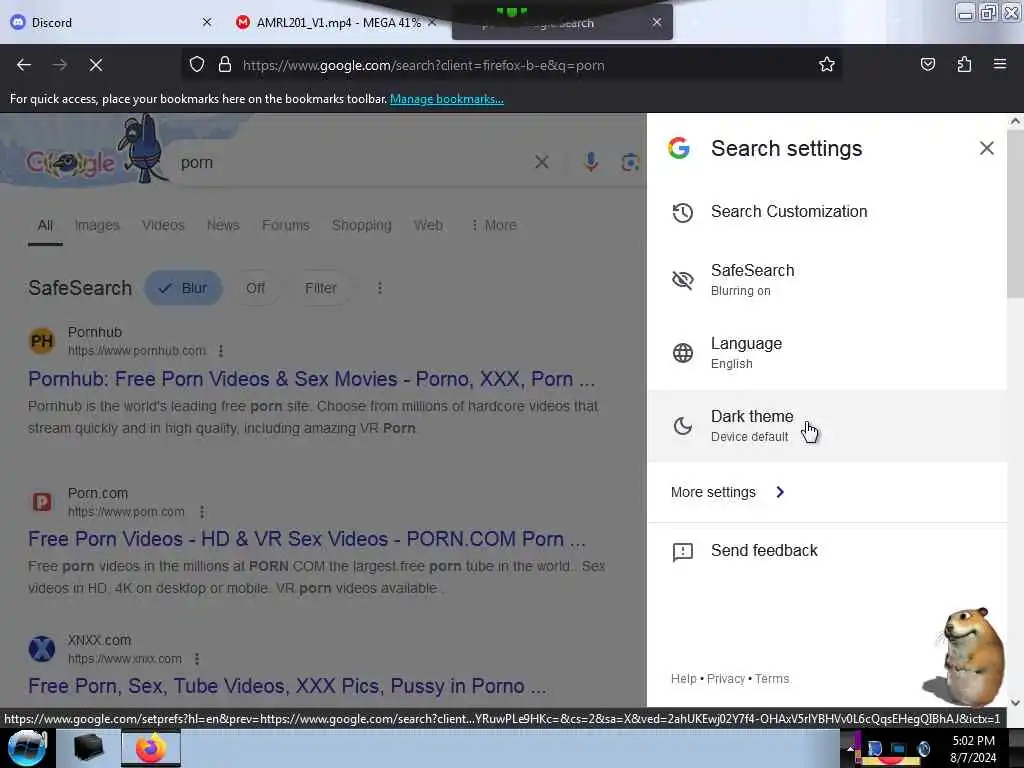
Task: Go forward using the browser forward arrow
Action: click(59, 65)
